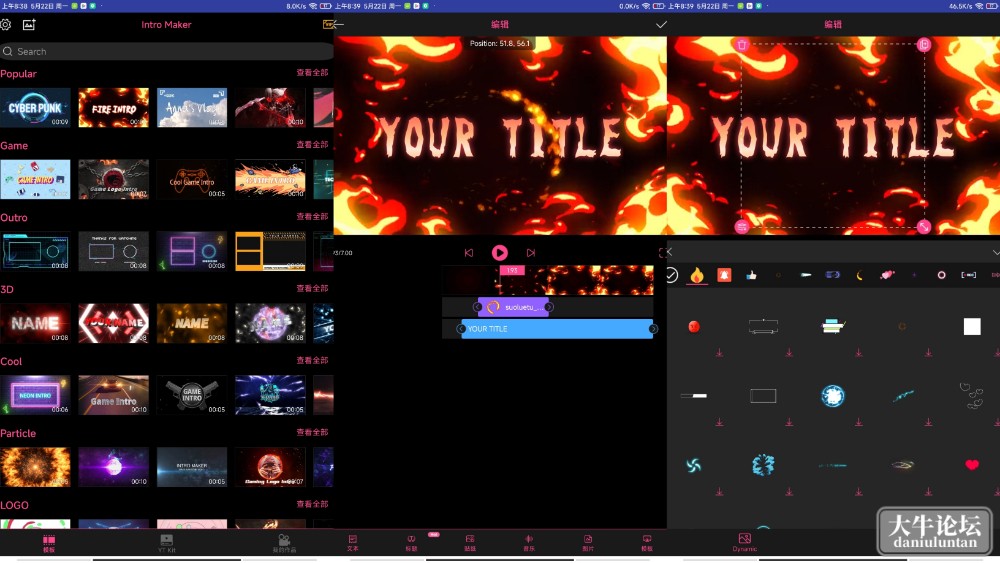View all Cool templates

click(312, 361)
